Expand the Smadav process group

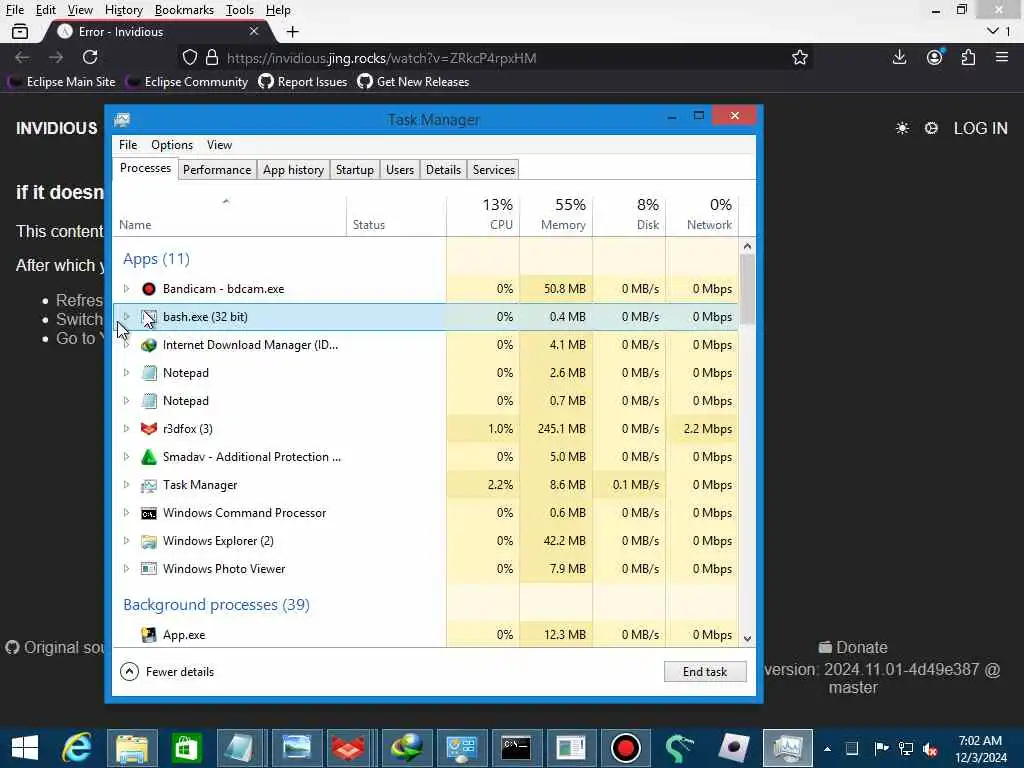pyautogui.click(x=126, y=456)
